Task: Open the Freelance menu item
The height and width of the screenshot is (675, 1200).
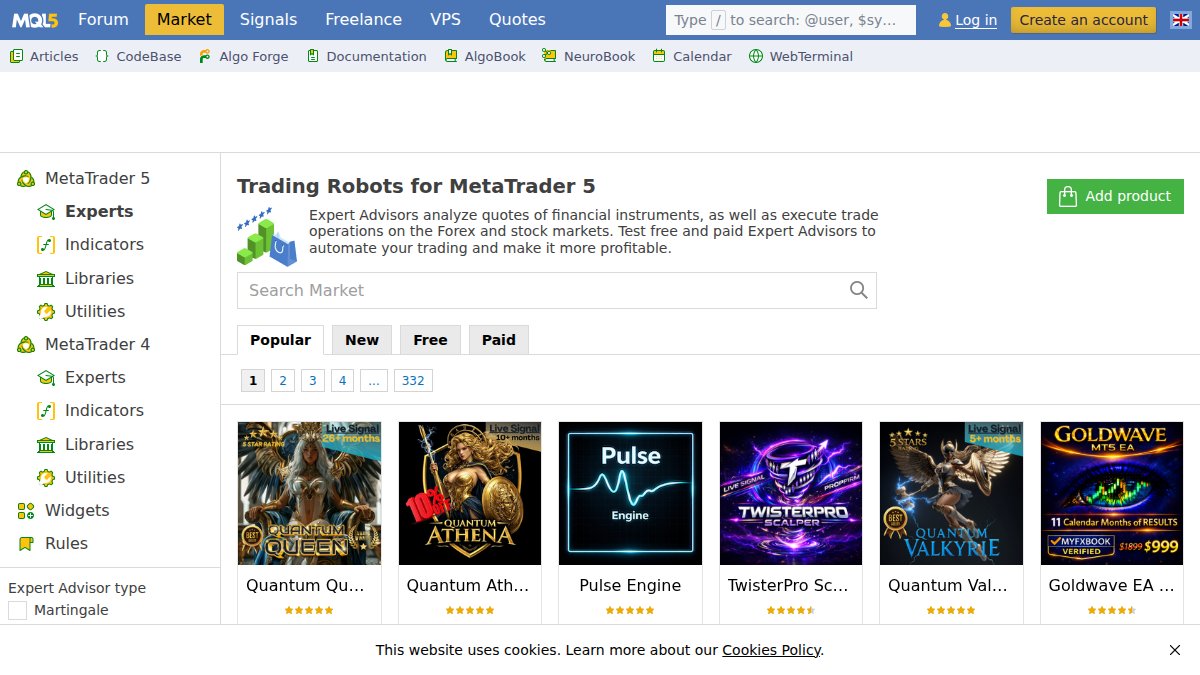Action: [x=364, y=19]
